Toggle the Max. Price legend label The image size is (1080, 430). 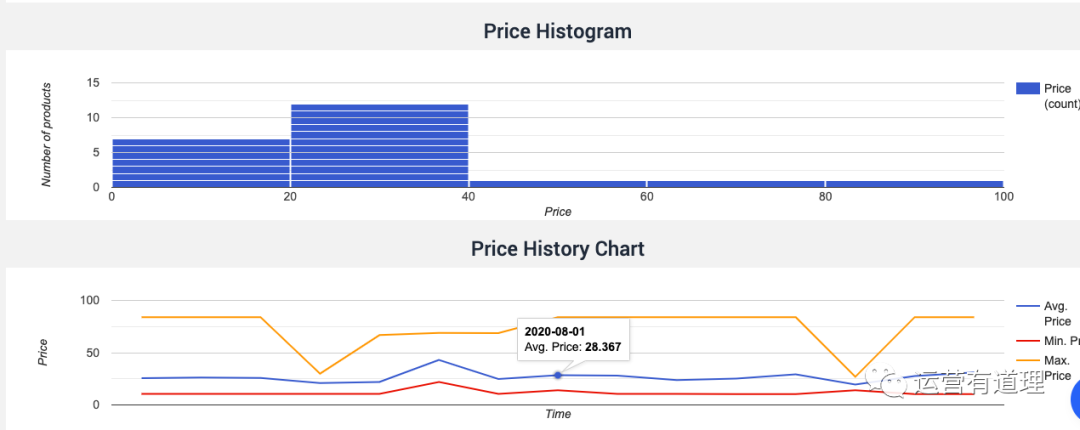tap(1057, 367)
